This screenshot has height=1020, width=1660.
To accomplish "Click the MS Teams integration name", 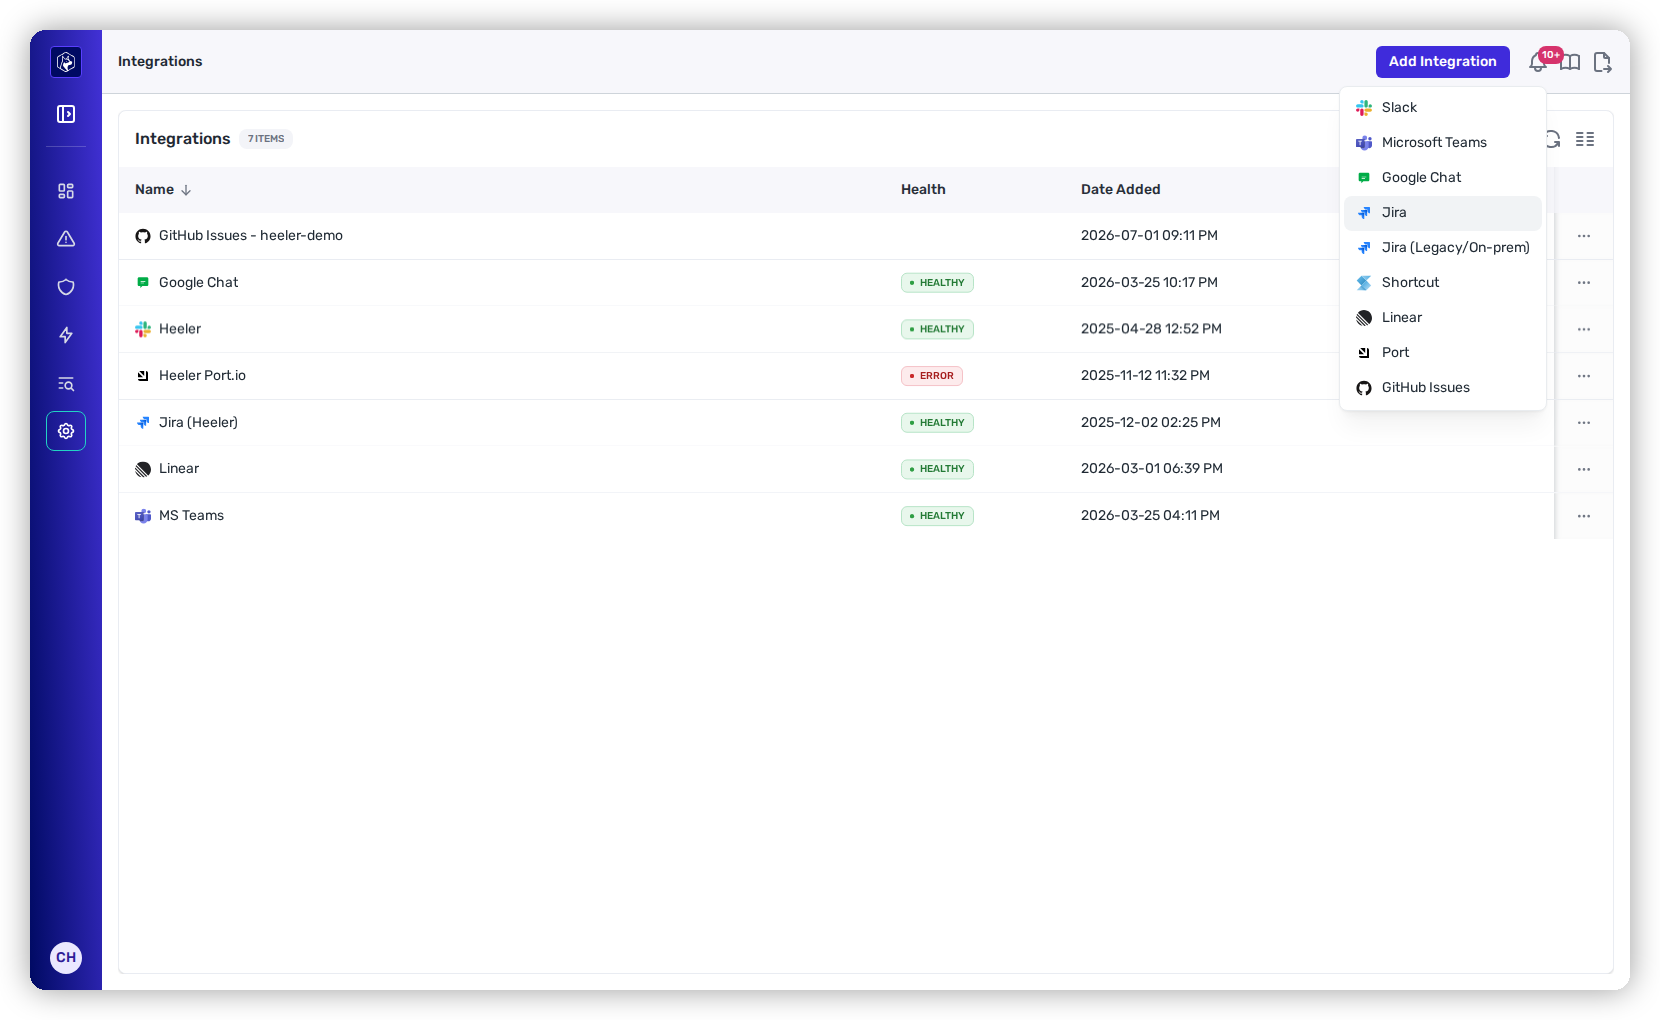I will pyautogui.click(x=191, y=516).
